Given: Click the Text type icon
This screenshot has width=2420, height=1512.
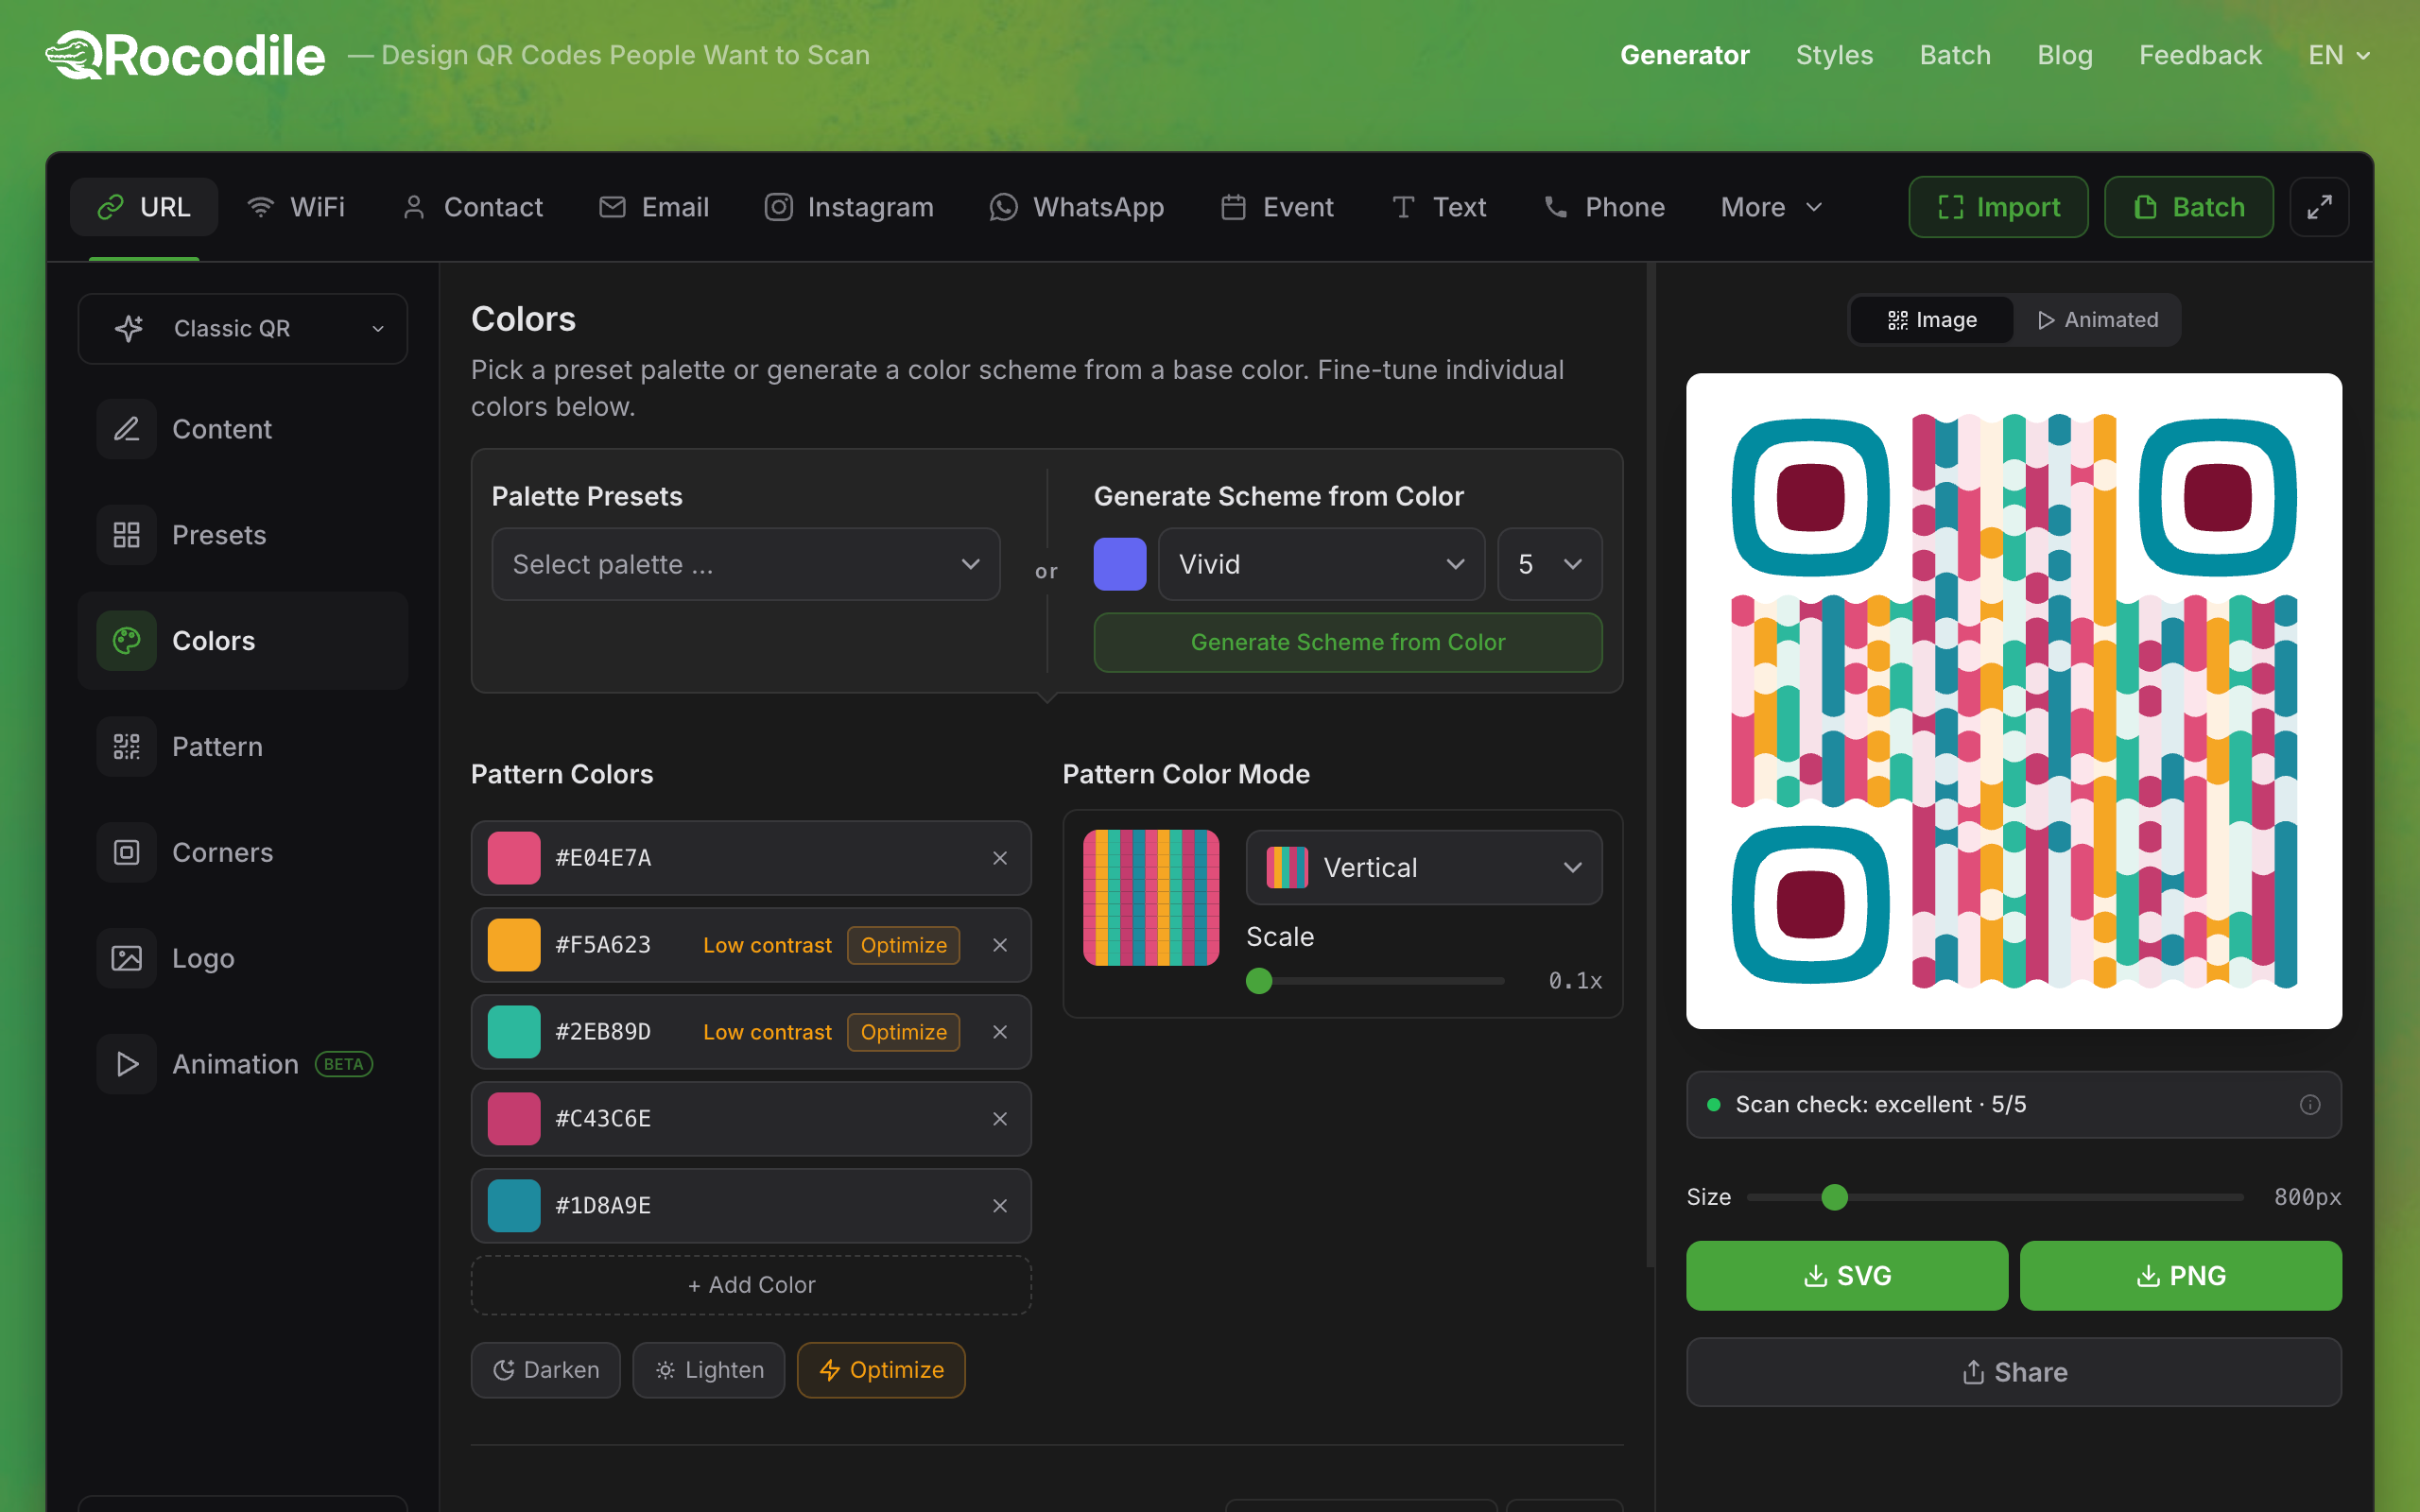Looking at the screenshot, I should (x=1404, y=207).
